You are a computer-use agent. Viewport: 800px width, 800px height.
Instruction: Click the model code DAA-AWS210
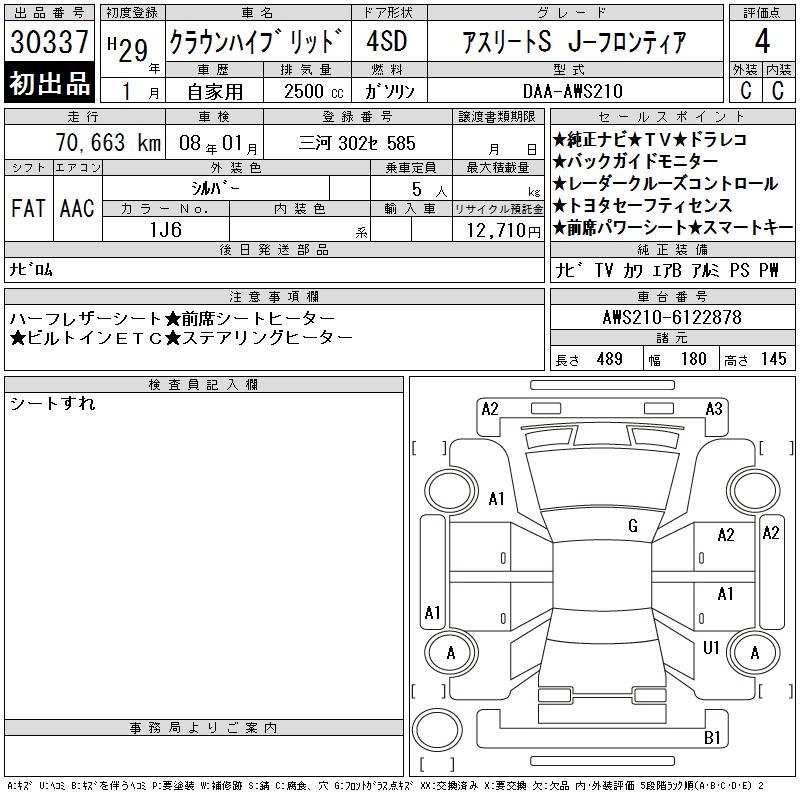[572, 91]
